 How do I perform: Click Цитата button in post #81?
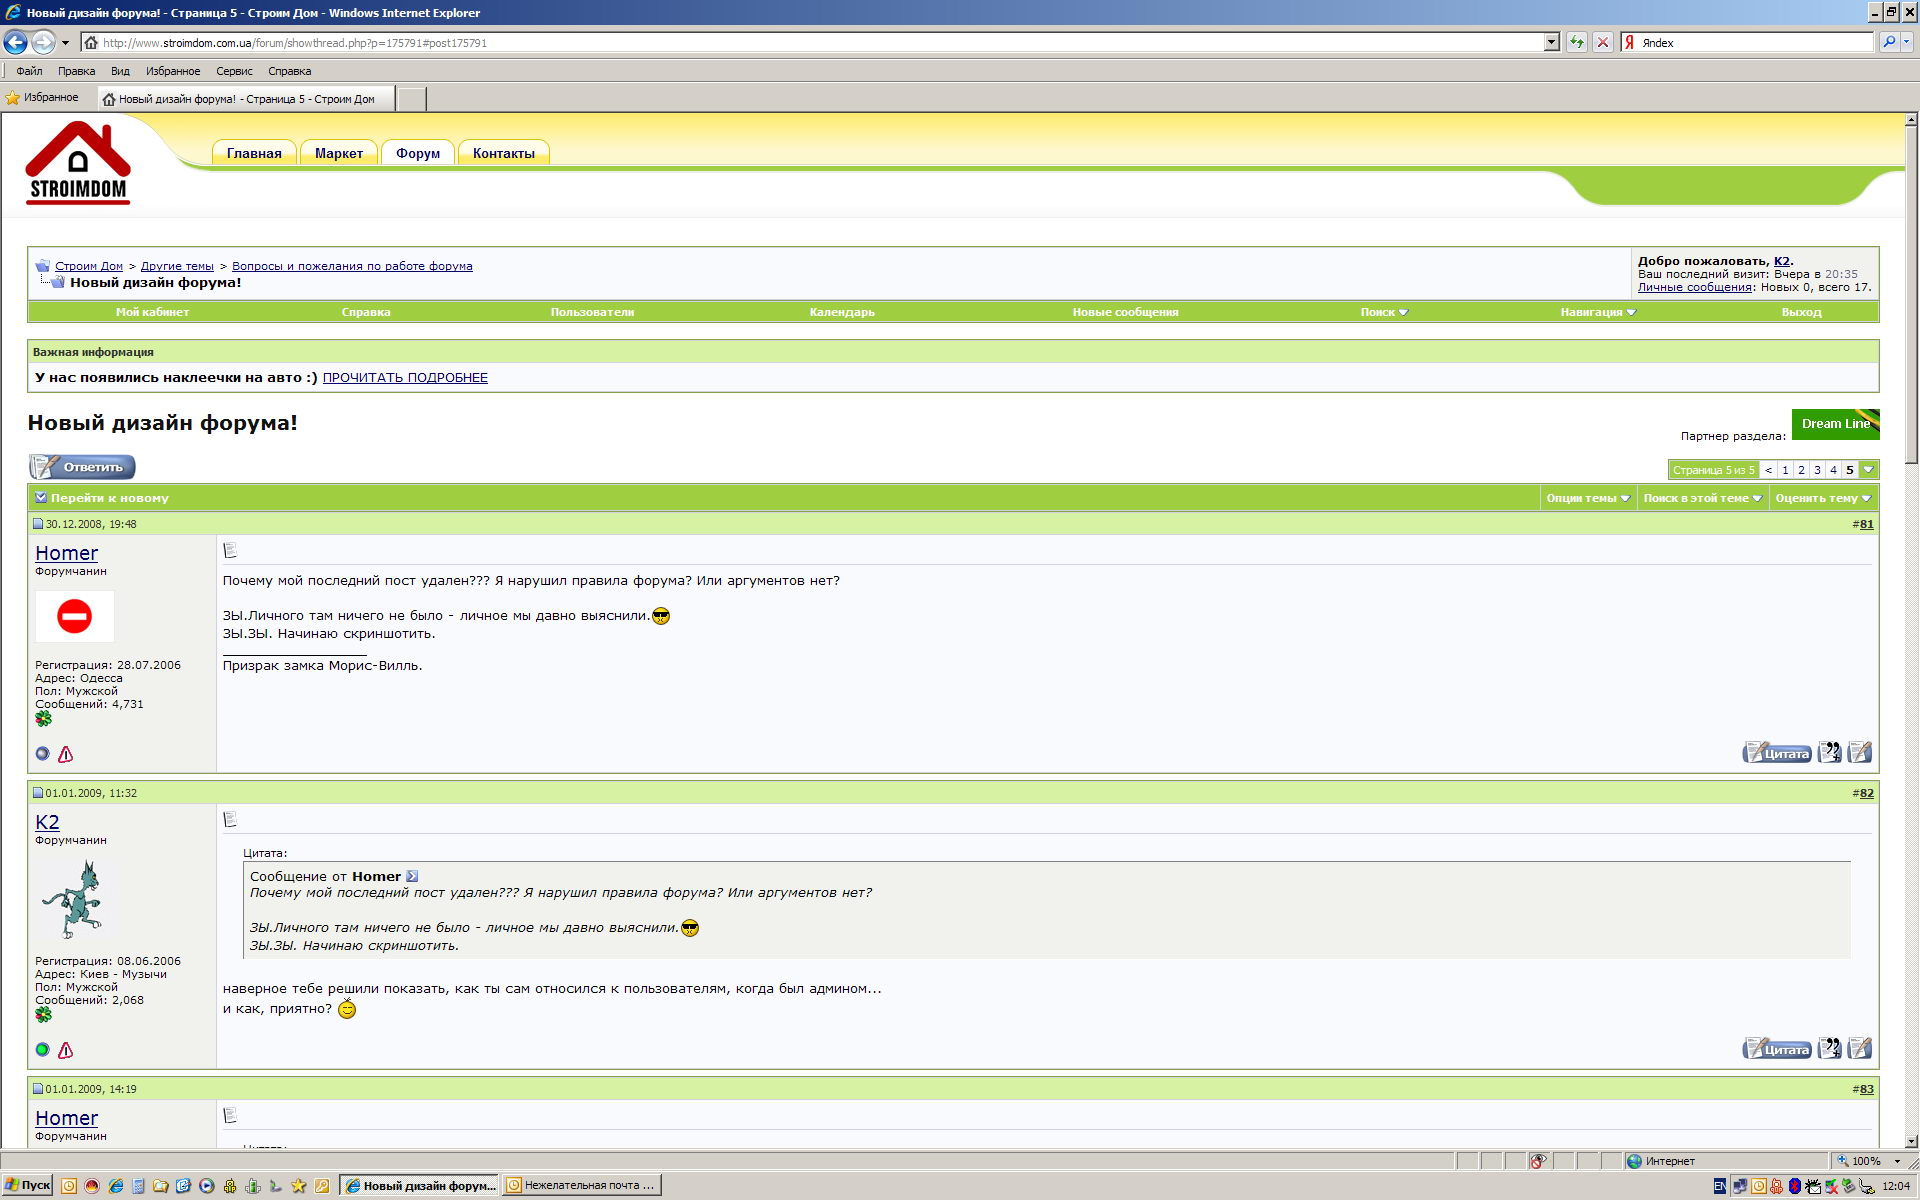pyautogui.click(x=1777, y=753)
